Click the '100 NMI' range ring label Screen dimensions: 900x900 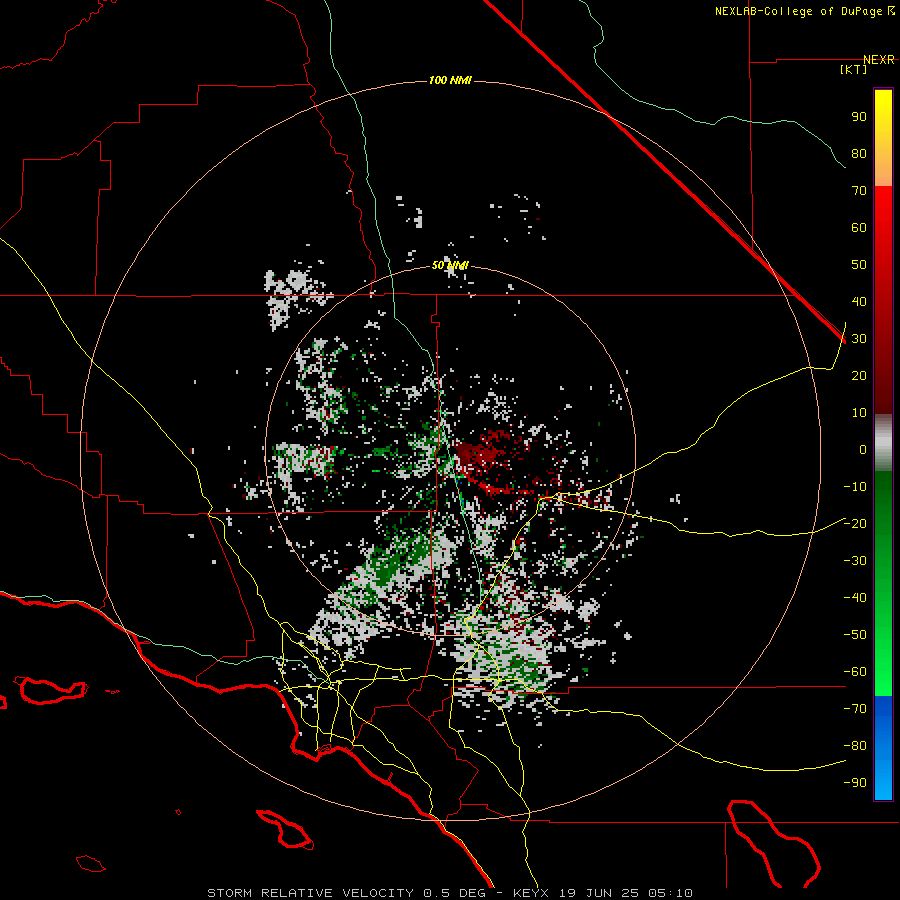coord(450,80)
